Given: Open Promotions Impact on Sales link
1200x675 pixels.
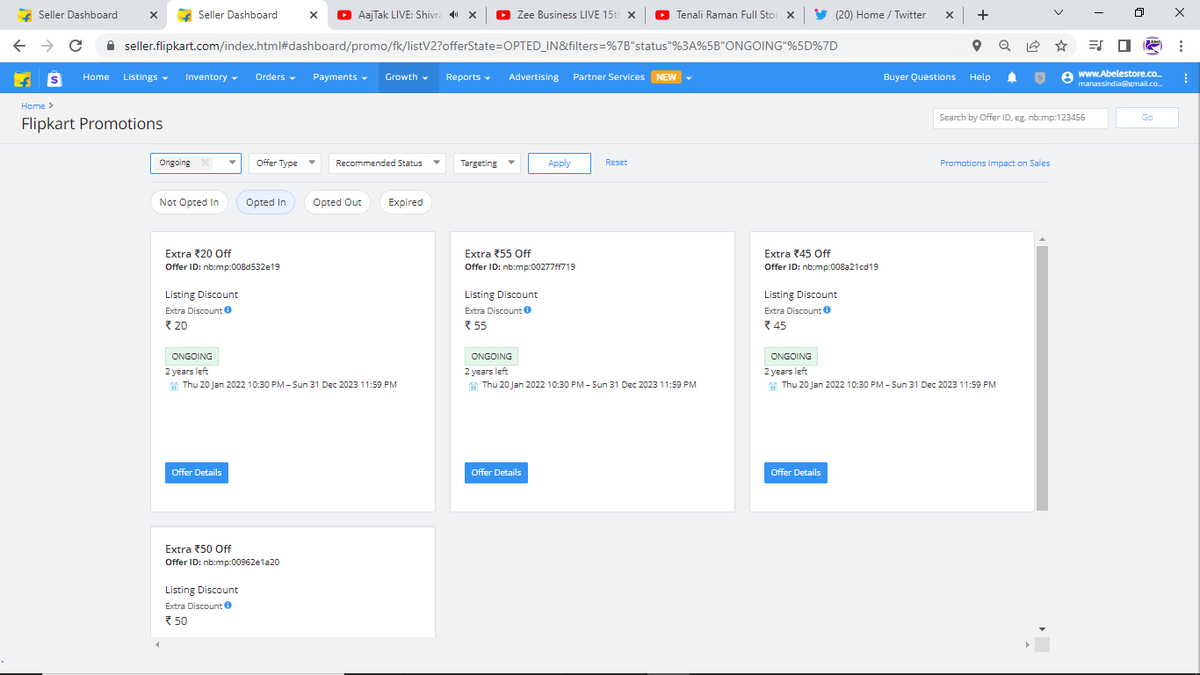Looking at the screenshot, I should tap(995, 163).
